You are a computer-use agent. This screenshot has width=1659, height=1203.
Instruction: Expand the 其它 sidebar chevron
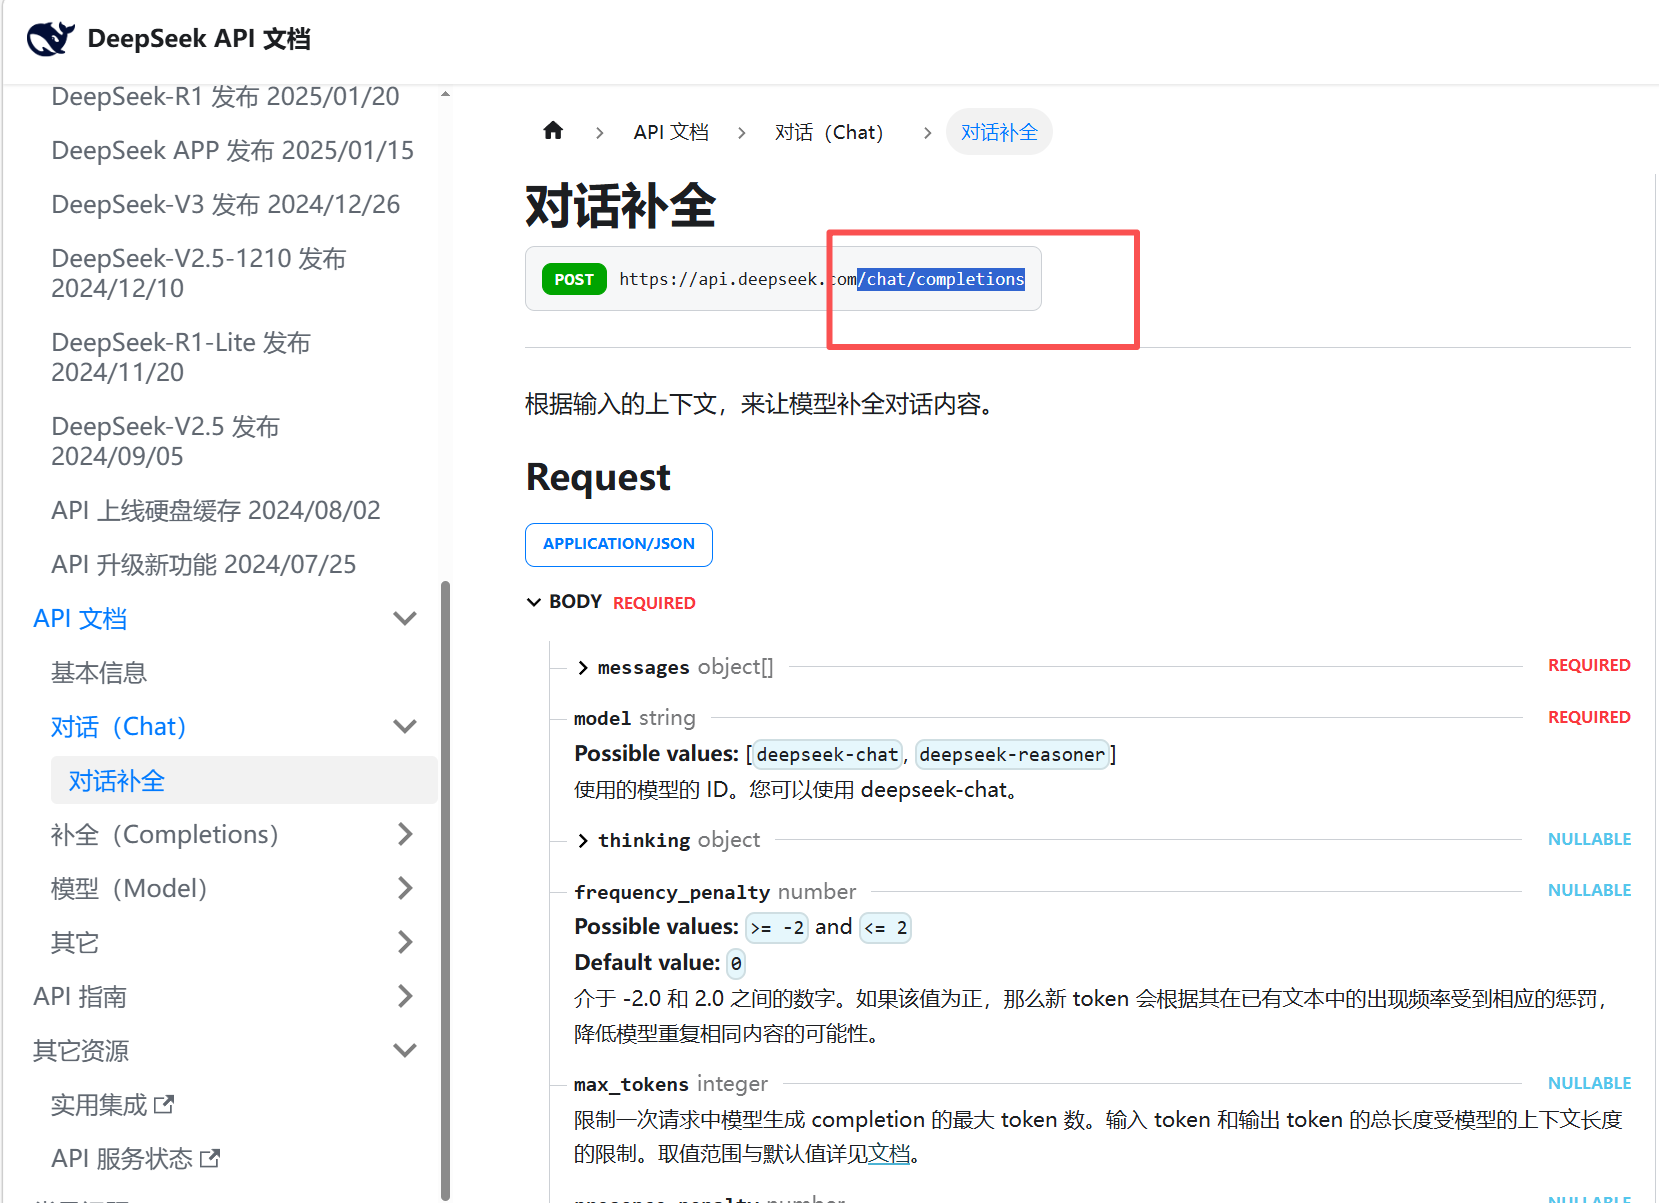pos(405,942)
